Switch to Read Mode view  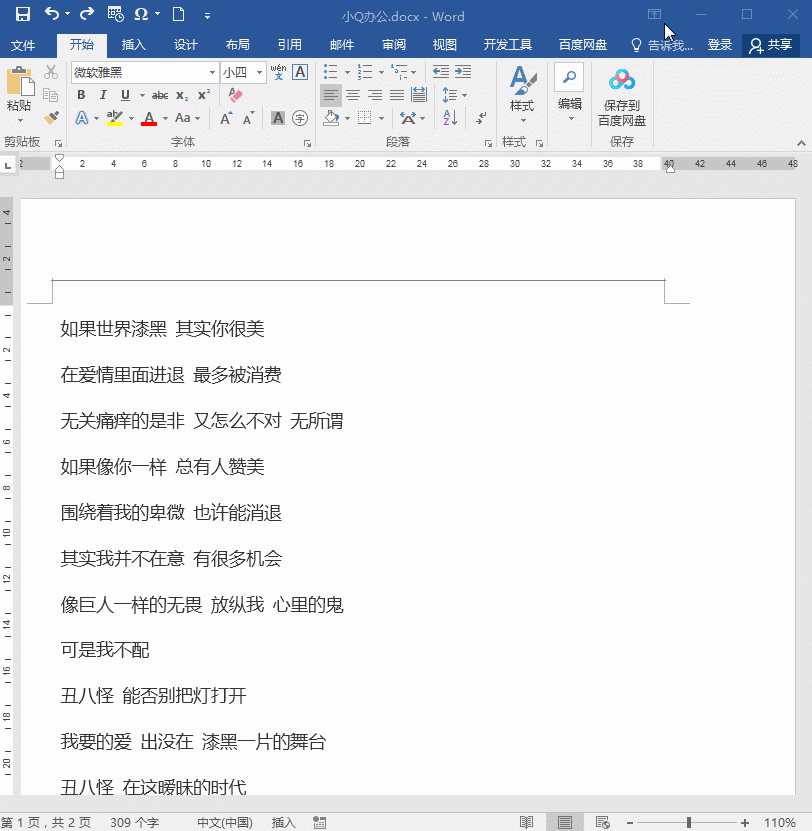[x=526, y=822]
